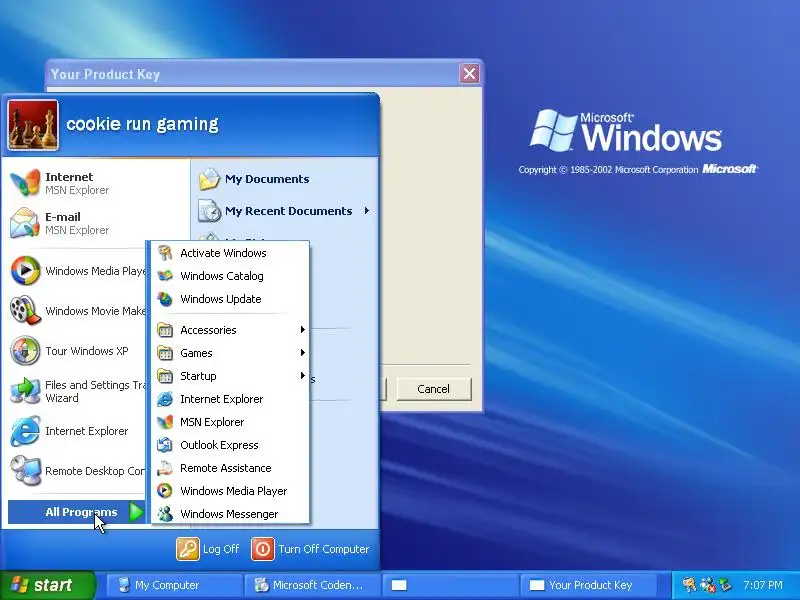Click the Windows Catalog icon
Image resolution: width=800 pixels, height=600 pixels.
point(165,276)
